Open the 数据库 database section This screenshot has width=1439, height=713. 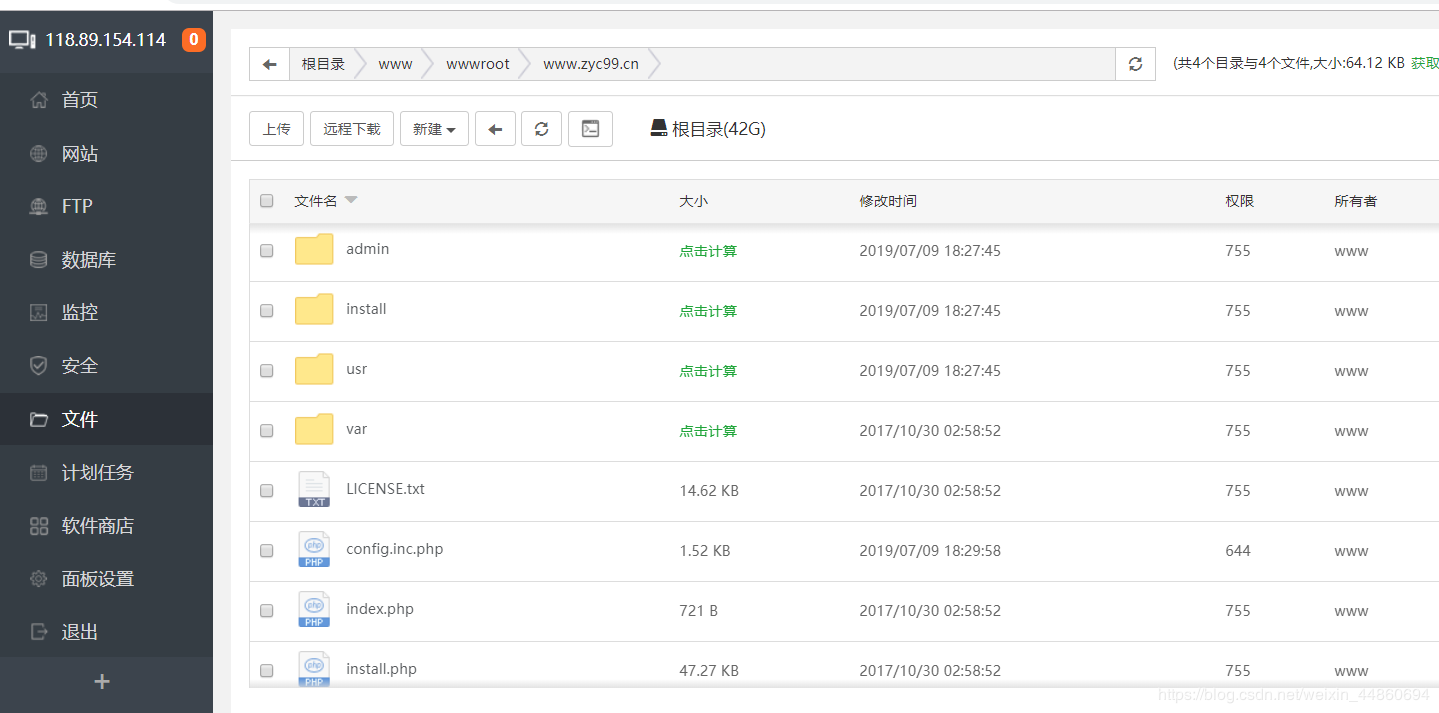click(88, 260)
